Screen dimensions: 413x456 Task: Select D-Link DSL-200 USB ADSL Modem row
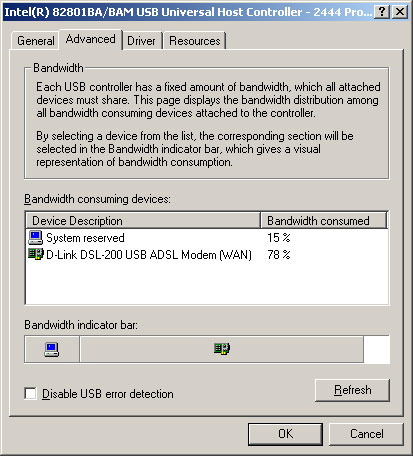click(x=207, y=255)
